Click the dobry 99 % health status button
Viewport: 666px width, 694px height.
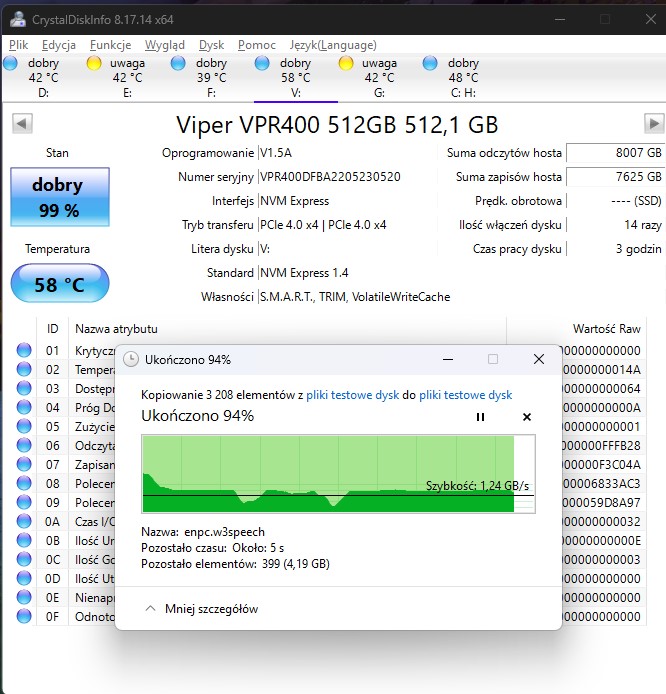coord(59,197)
